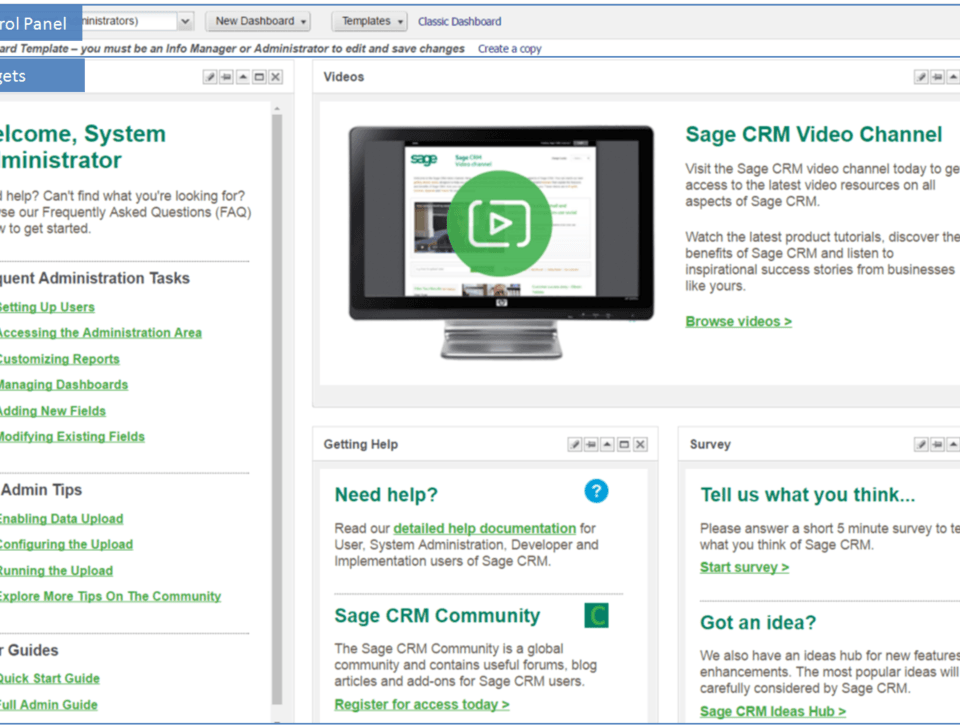Click the Getting Help gadget title
The height and width of the screenshot is (728, 960).
click(x=361, y=445)
